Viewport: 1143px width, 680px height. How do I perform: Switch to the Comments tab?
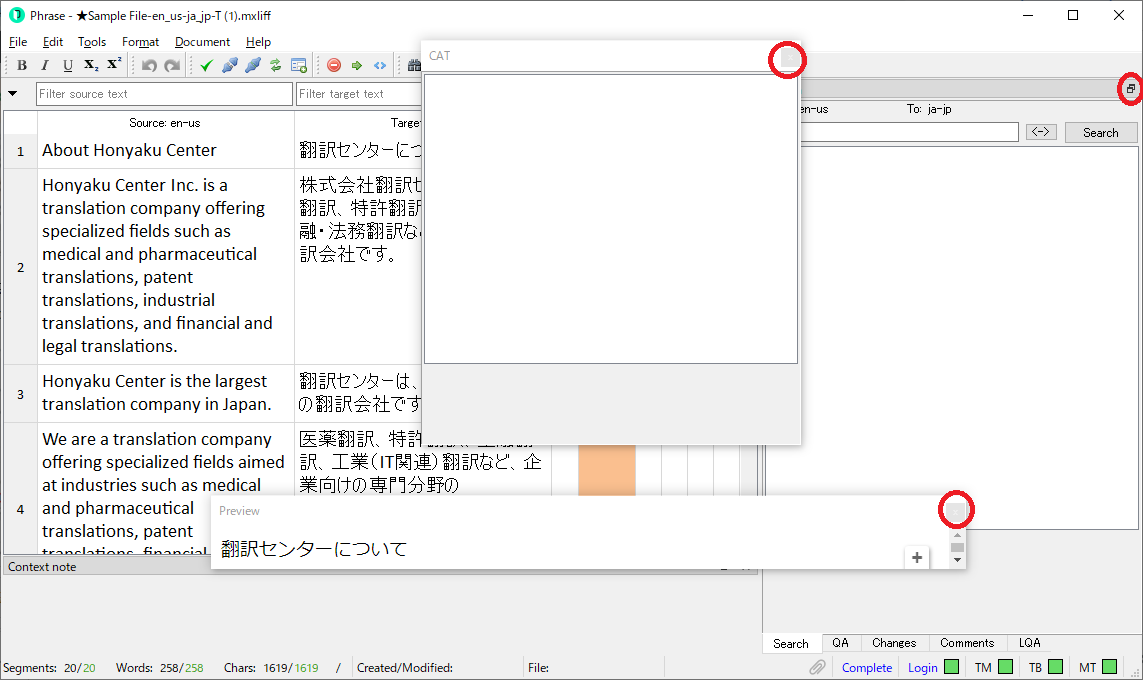click(x=966, y=643)
